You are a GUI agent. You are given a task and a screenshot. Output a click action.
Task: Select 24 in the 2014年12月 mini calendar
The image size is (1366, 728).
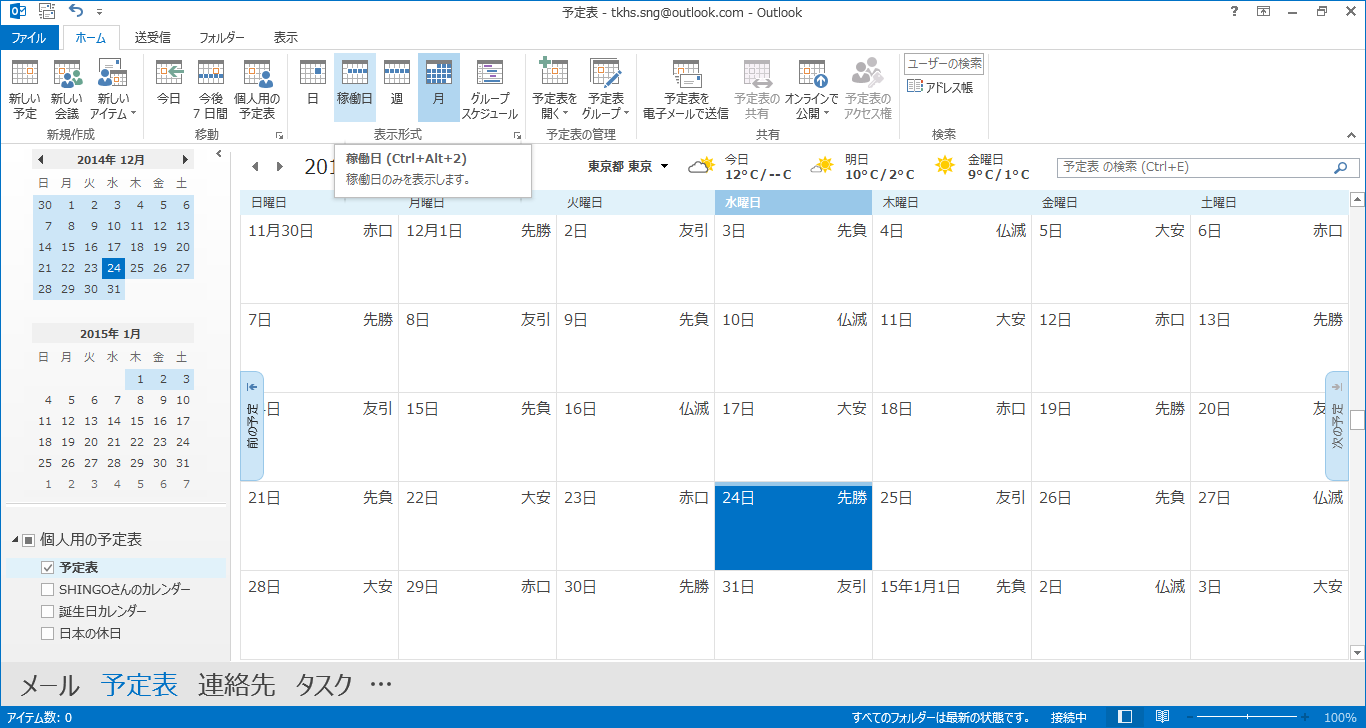pyautogui.click(x=113, y=268)
